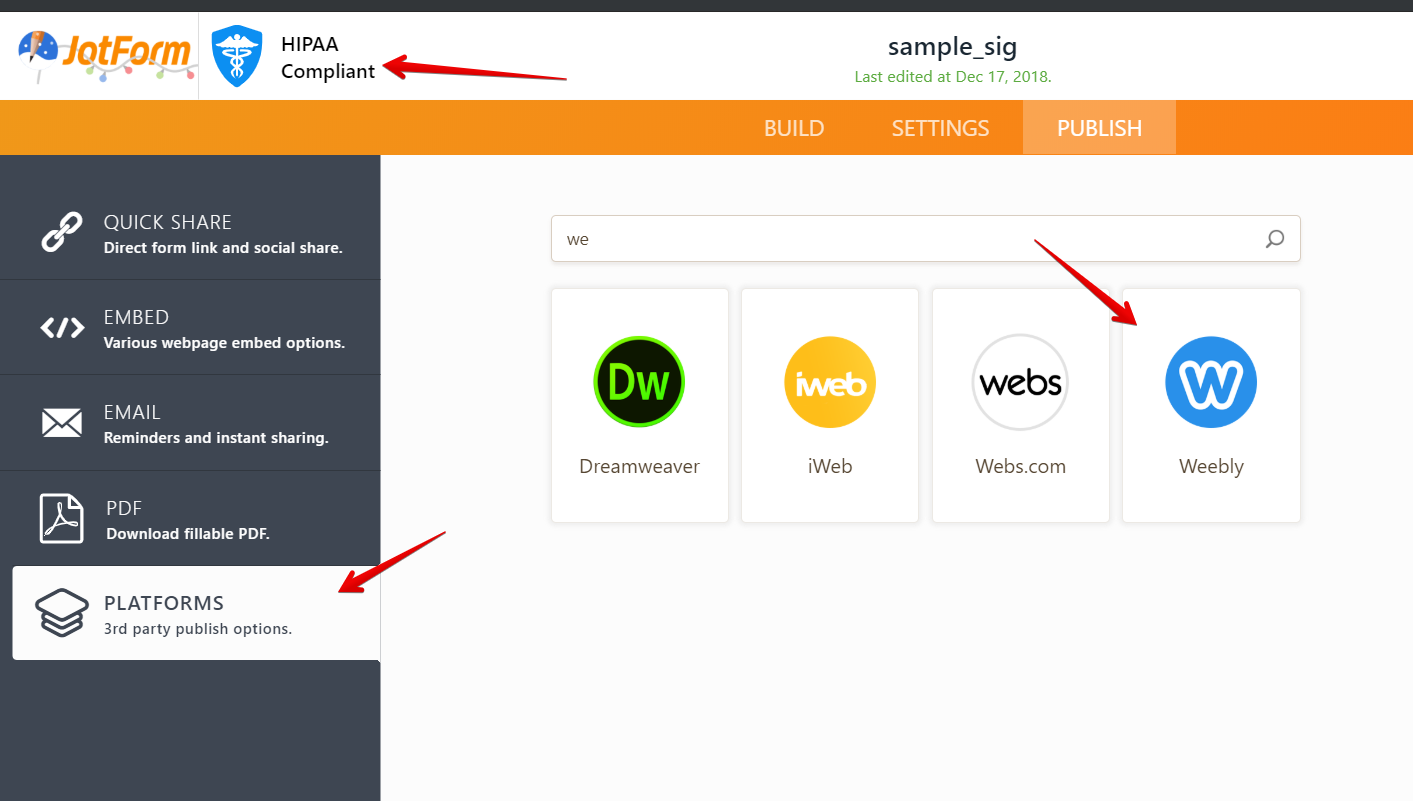Open the PUBLISH tab
The image size is (1413, 801).
pyautogui.click(x=1099, y=128)
